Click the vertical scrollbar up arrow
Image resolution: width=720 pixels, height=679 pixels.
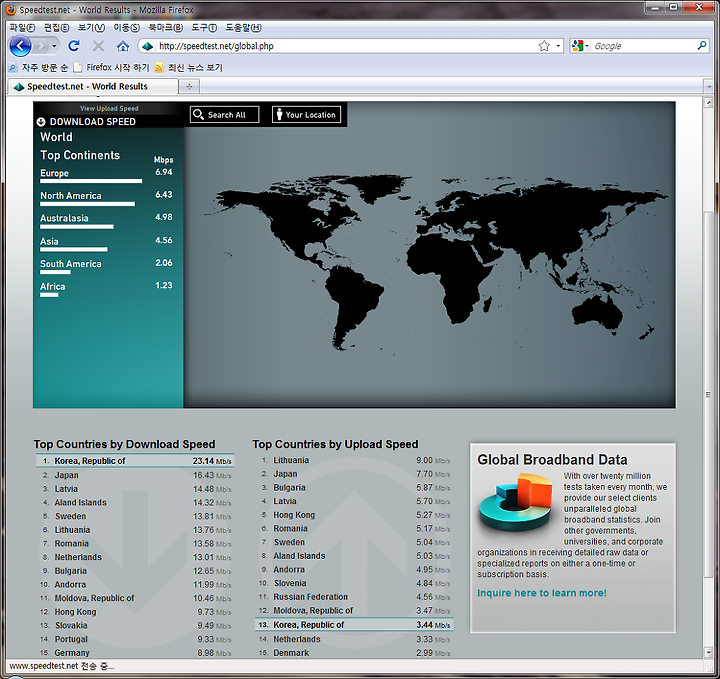point(709,102)
